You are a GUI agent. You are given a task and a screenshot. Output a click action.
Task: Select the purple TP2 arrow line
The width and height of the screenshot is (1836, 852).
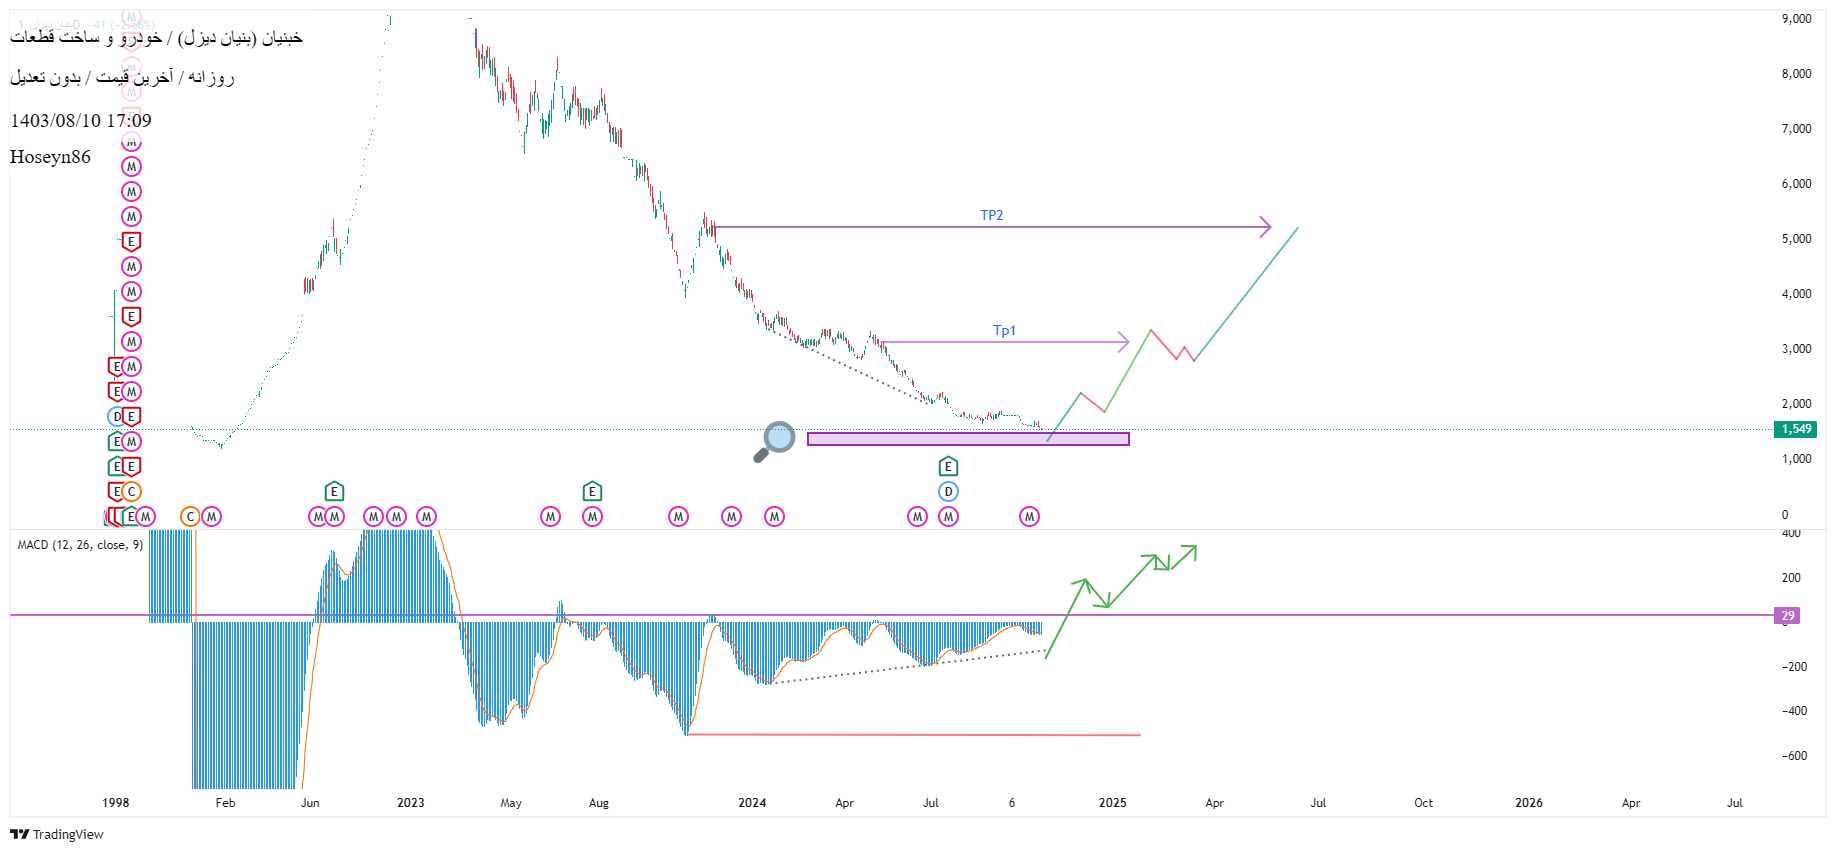992,227
